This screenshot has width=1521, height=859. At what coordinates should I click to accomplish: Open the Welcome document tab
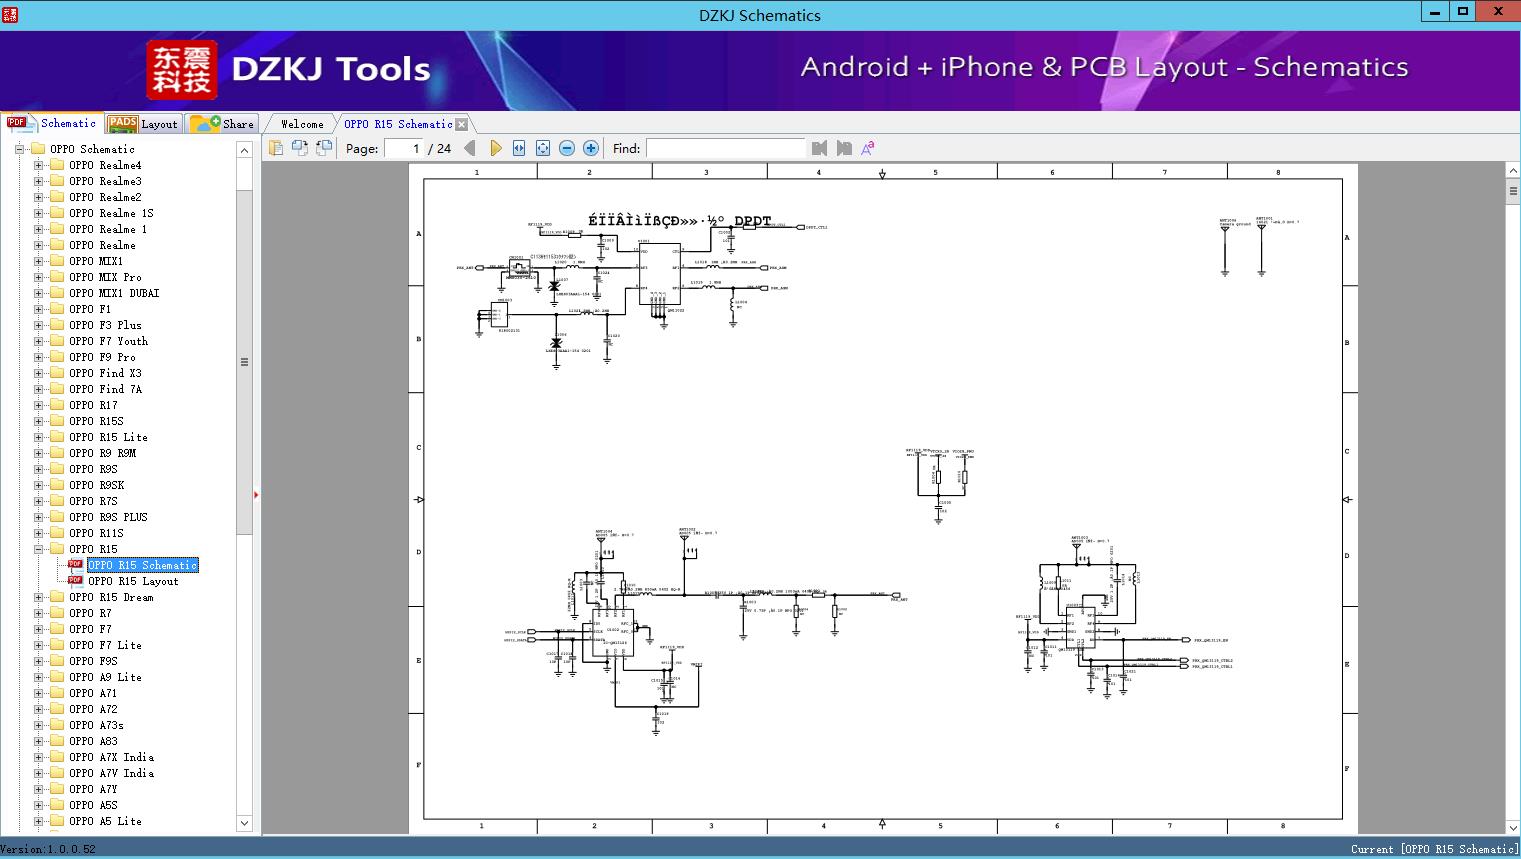[x=302, y=124]
